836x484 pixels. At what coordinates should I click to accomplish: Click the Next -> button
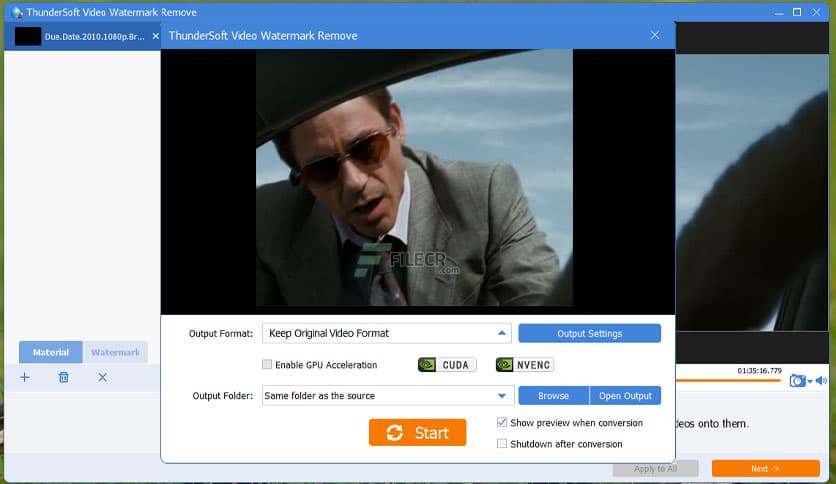(x=766, y=469)
